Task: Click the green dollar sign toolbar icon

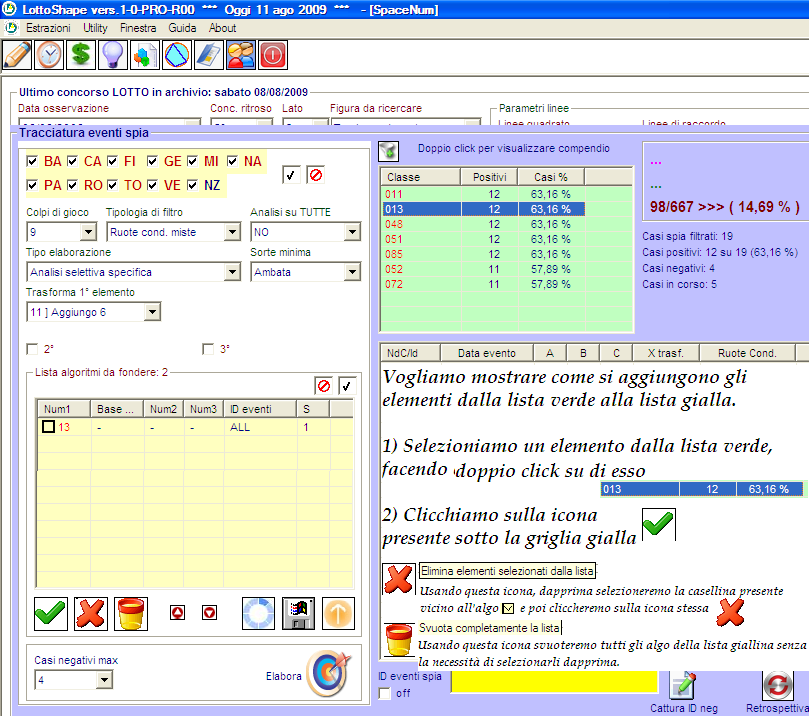Action: click(81, 55)
